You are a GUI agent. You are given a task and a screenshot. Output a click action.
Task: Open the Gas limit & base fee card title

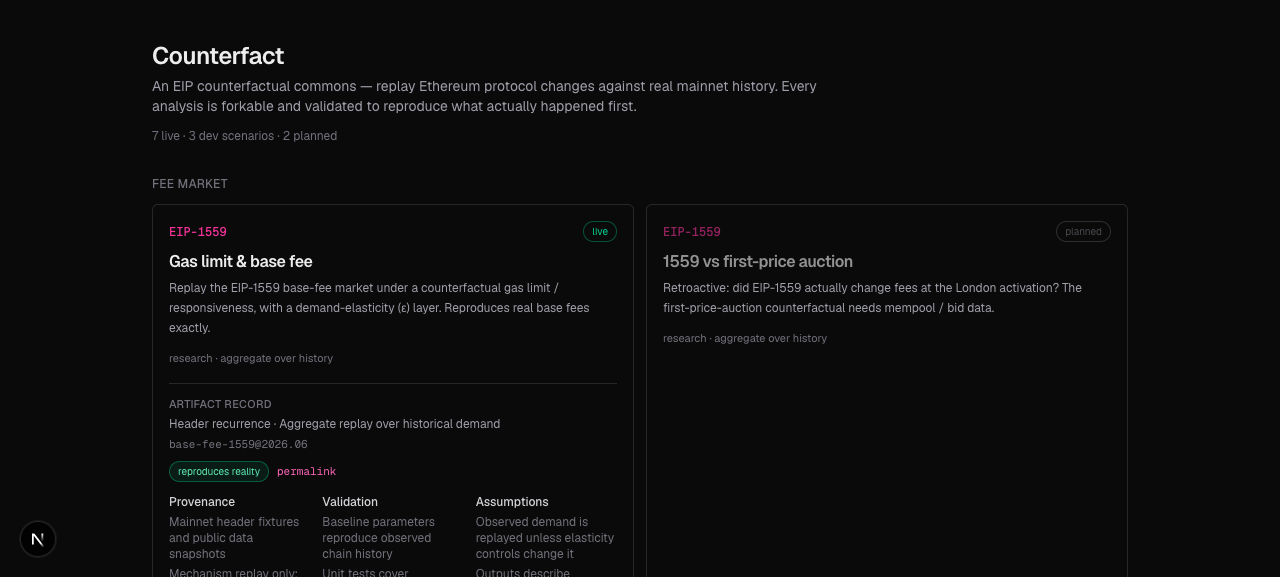tap(241, 262)
